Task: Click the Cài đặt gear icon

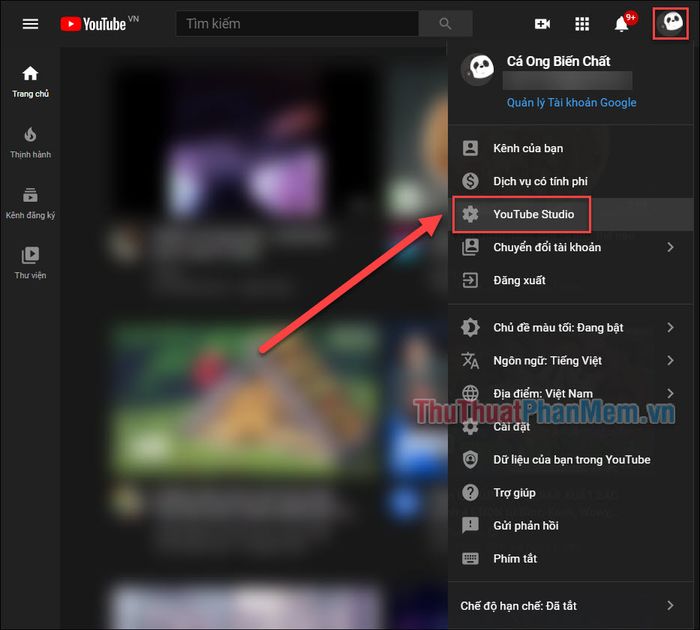Action: coord(470,426)
